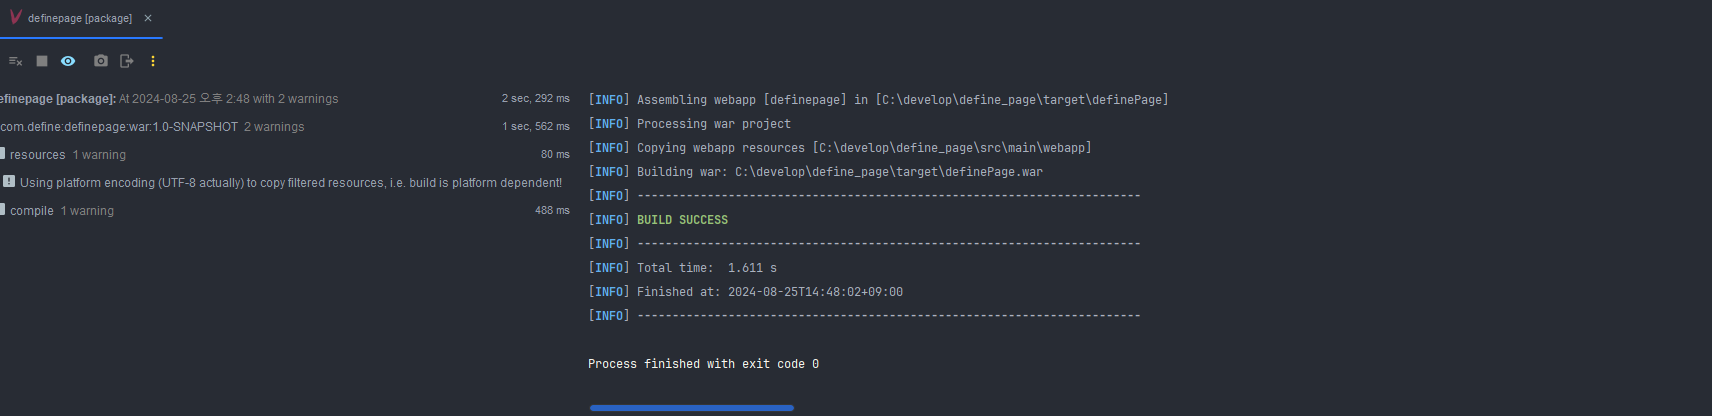Click the clear all output icon

[15, 61]
